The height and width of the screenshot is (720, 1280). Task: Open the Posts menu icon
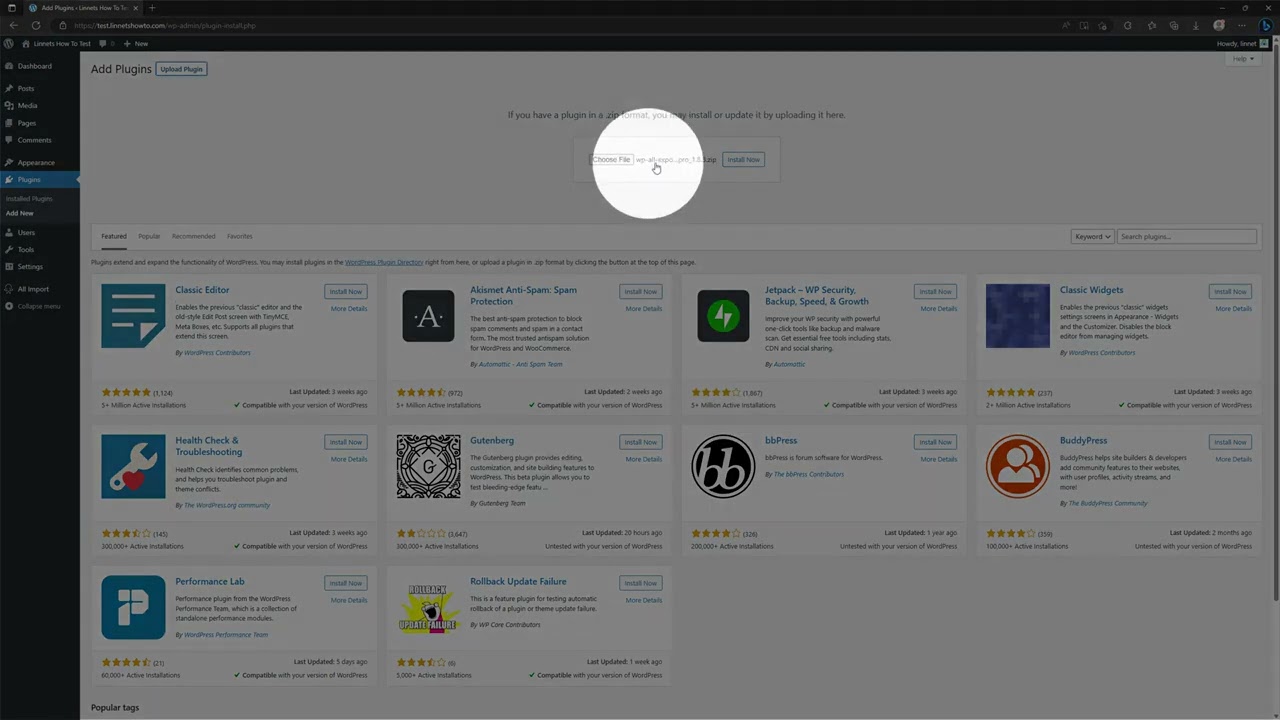(x=9, y=88)
